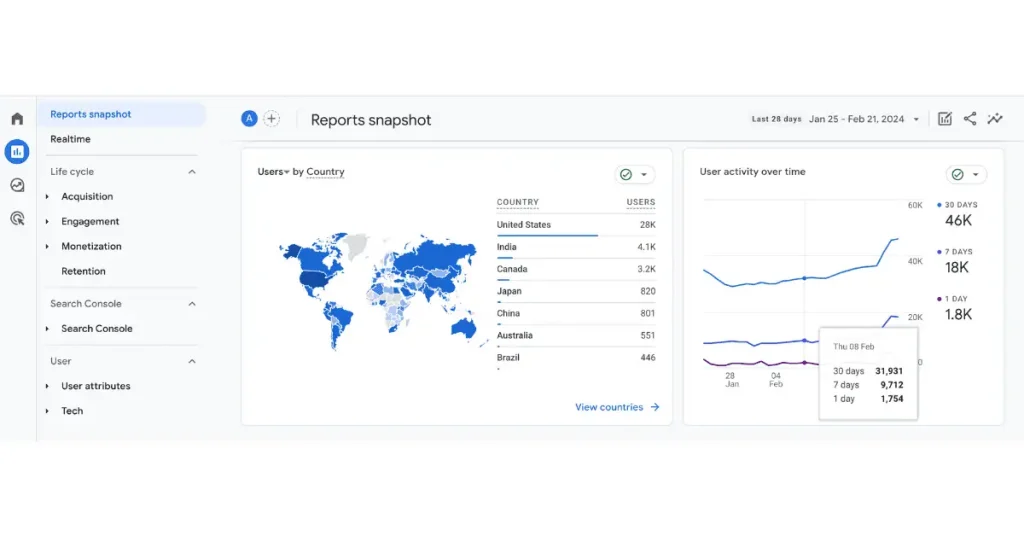This screenshot has height=536, width=1024.
Task: Open Monetization reports
Action: tap(91, 246)
